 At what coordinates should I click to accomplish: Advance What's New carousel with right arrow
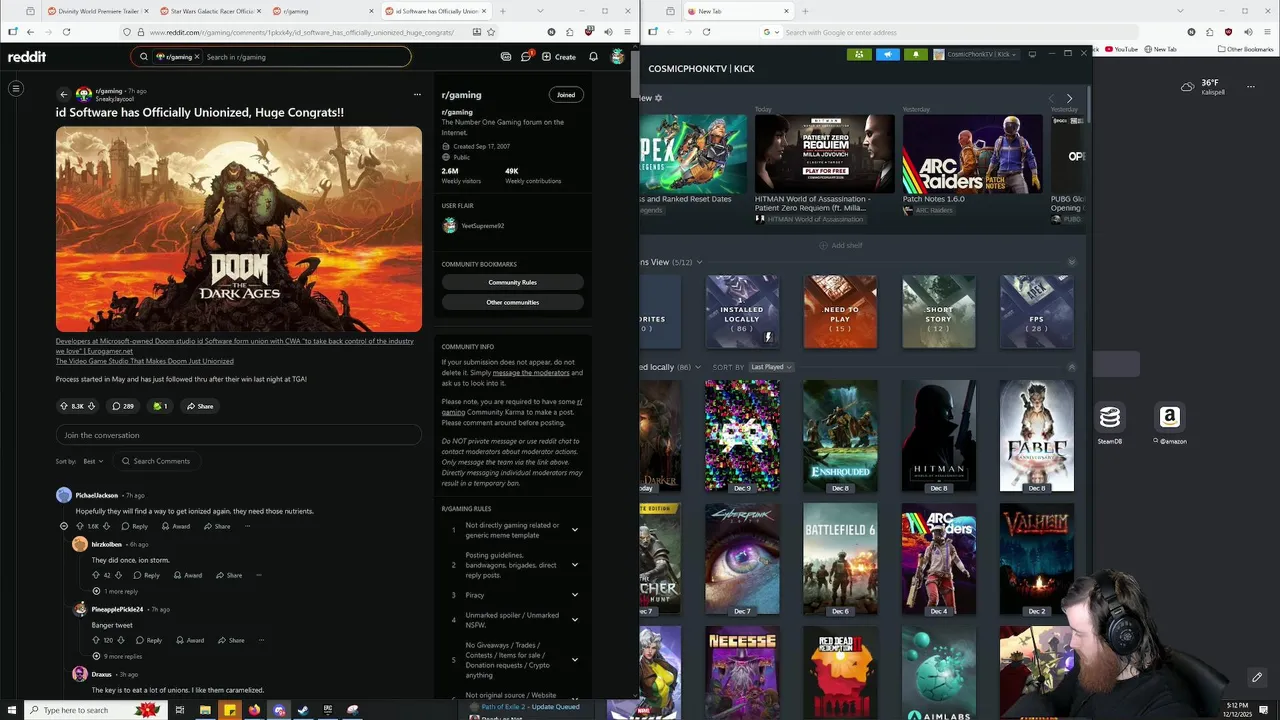(x=1069, y=98)
